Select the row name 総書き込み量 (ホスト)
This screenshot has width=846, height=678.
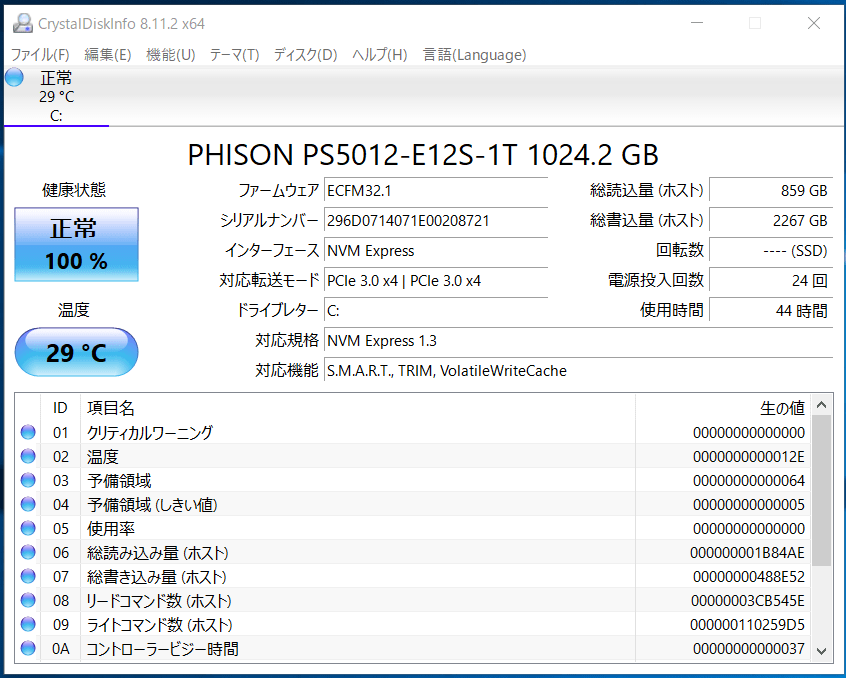click(156, 577)
